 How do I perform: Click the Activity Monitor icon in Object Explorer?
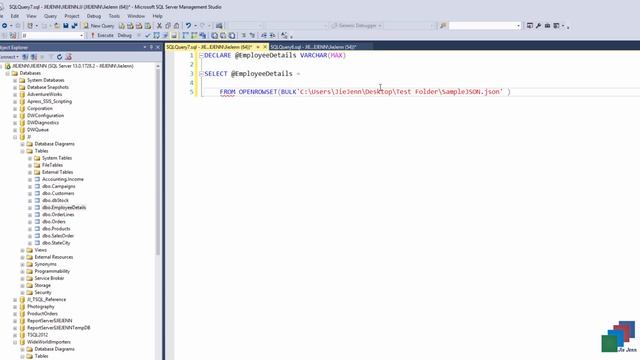pyautogui.click(x=68, y=57)
